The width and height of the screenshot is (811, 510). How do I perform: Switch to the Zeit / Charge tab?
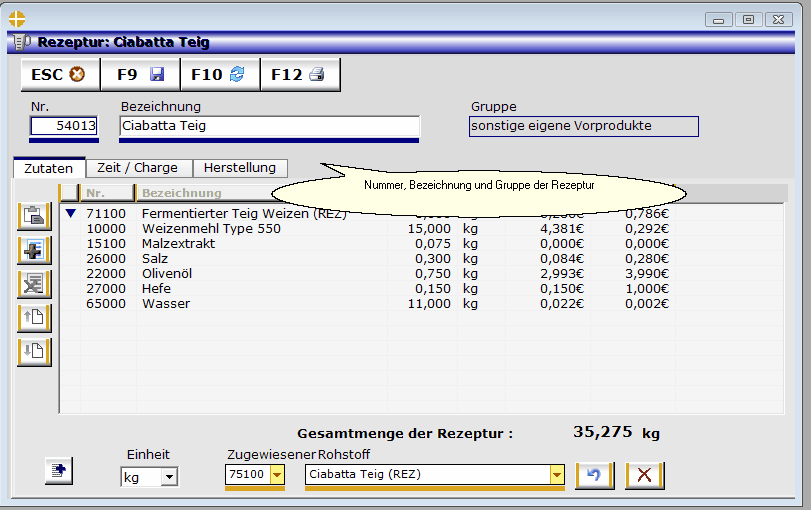click(x=138, y=168)
